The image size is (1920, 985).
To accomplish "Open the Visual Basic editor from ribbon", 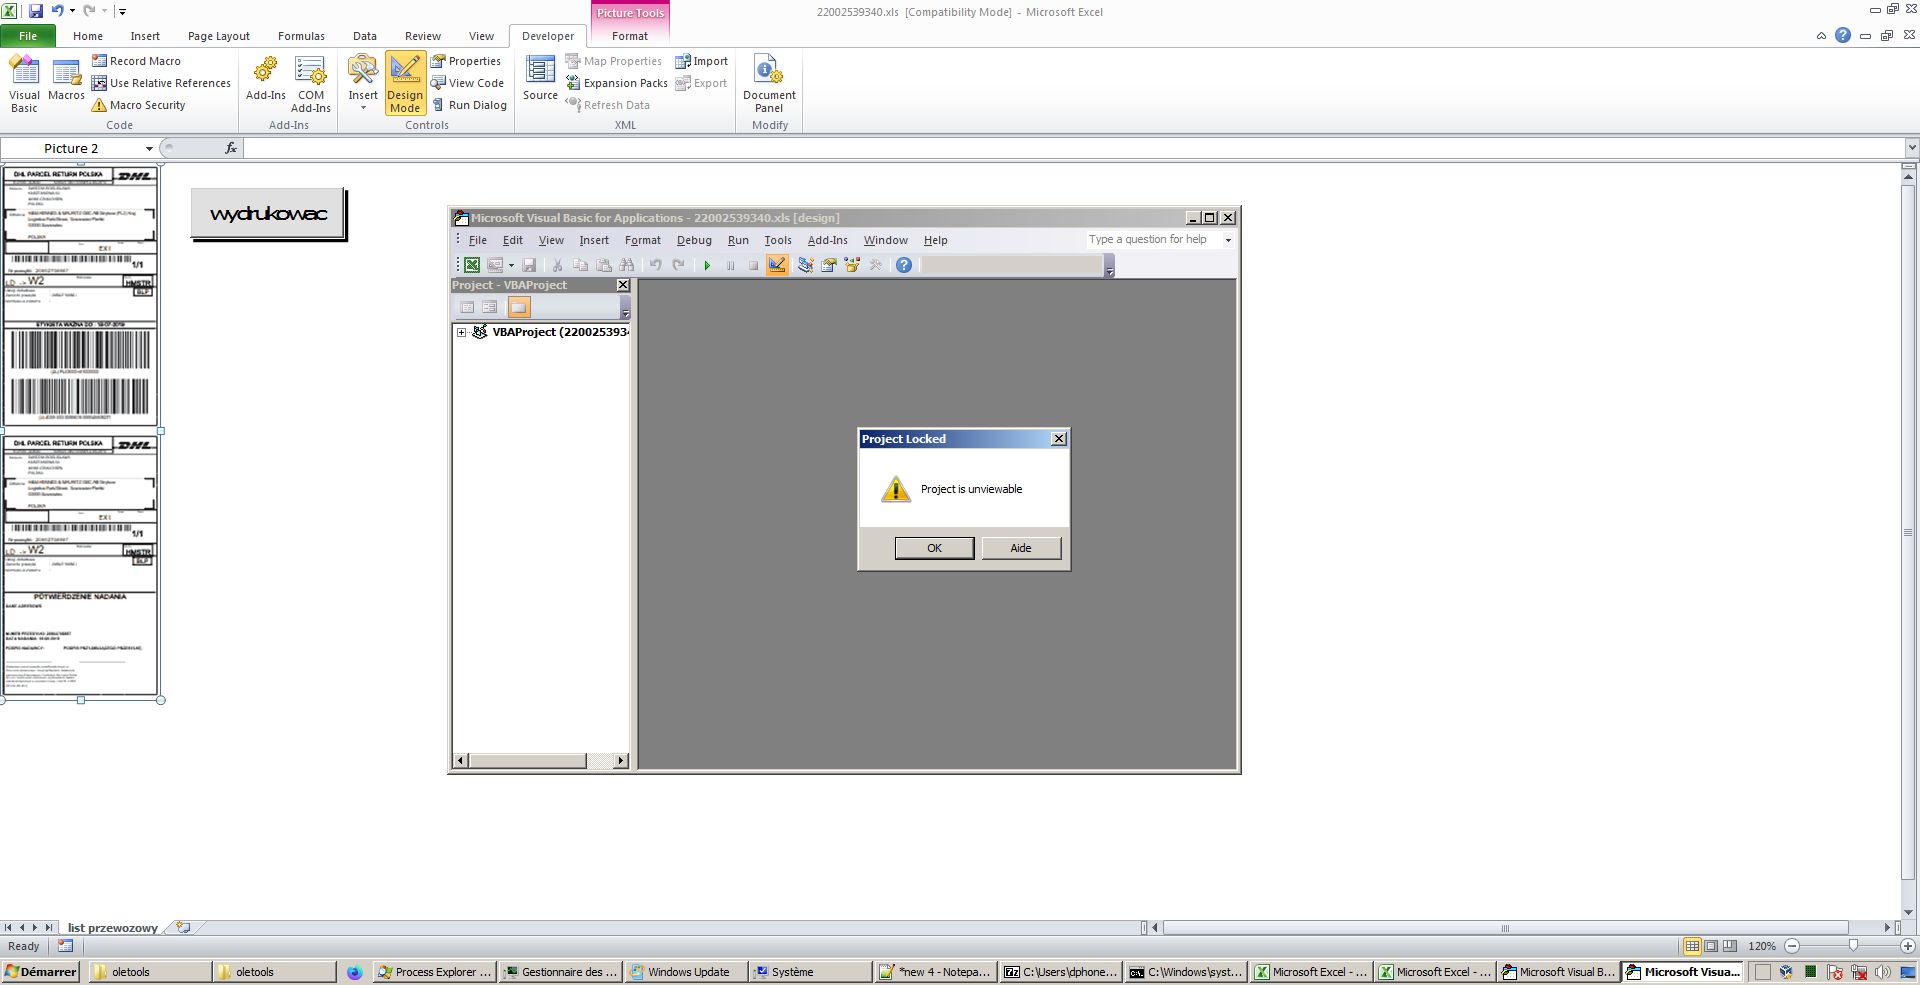I will point(24,84).
